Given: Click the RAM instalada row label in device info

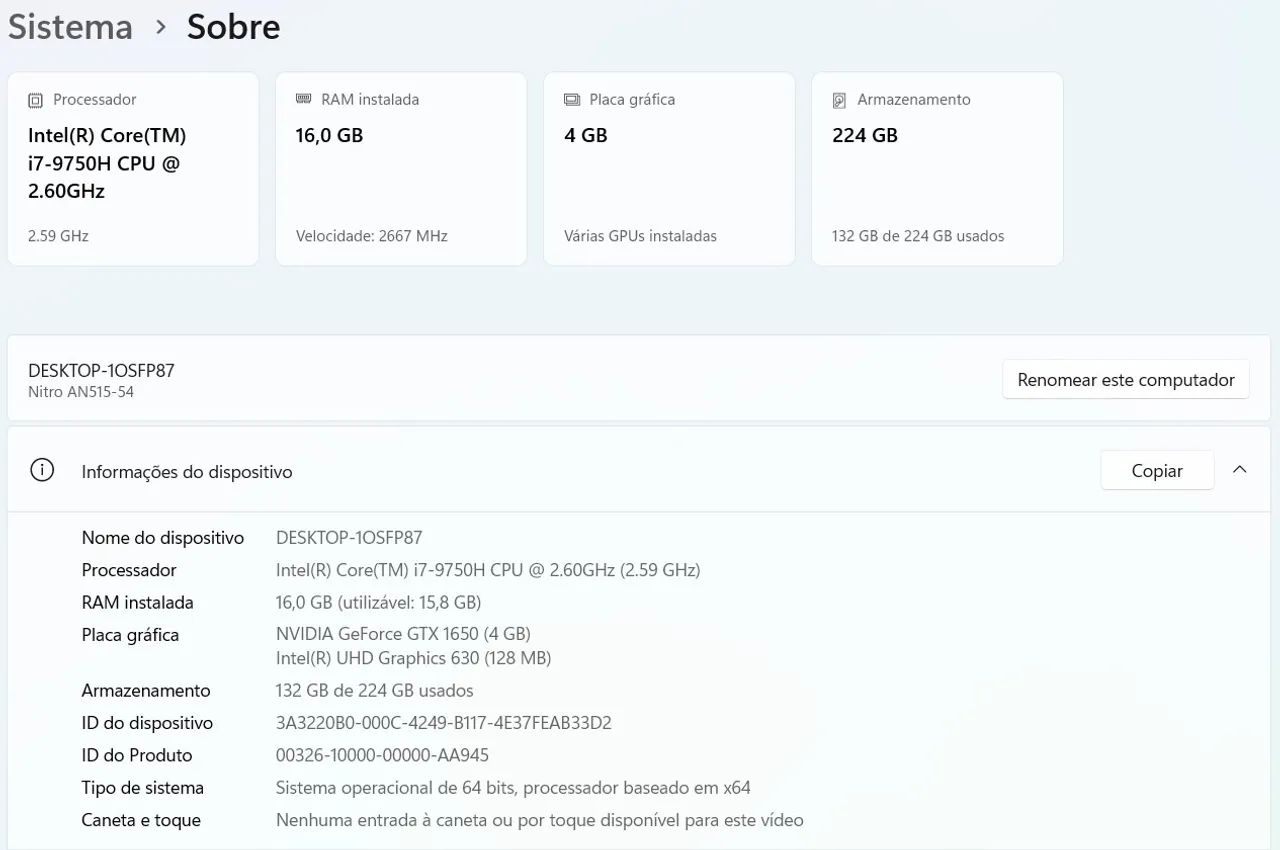Looking at the screenshot, I should [138, 602].
